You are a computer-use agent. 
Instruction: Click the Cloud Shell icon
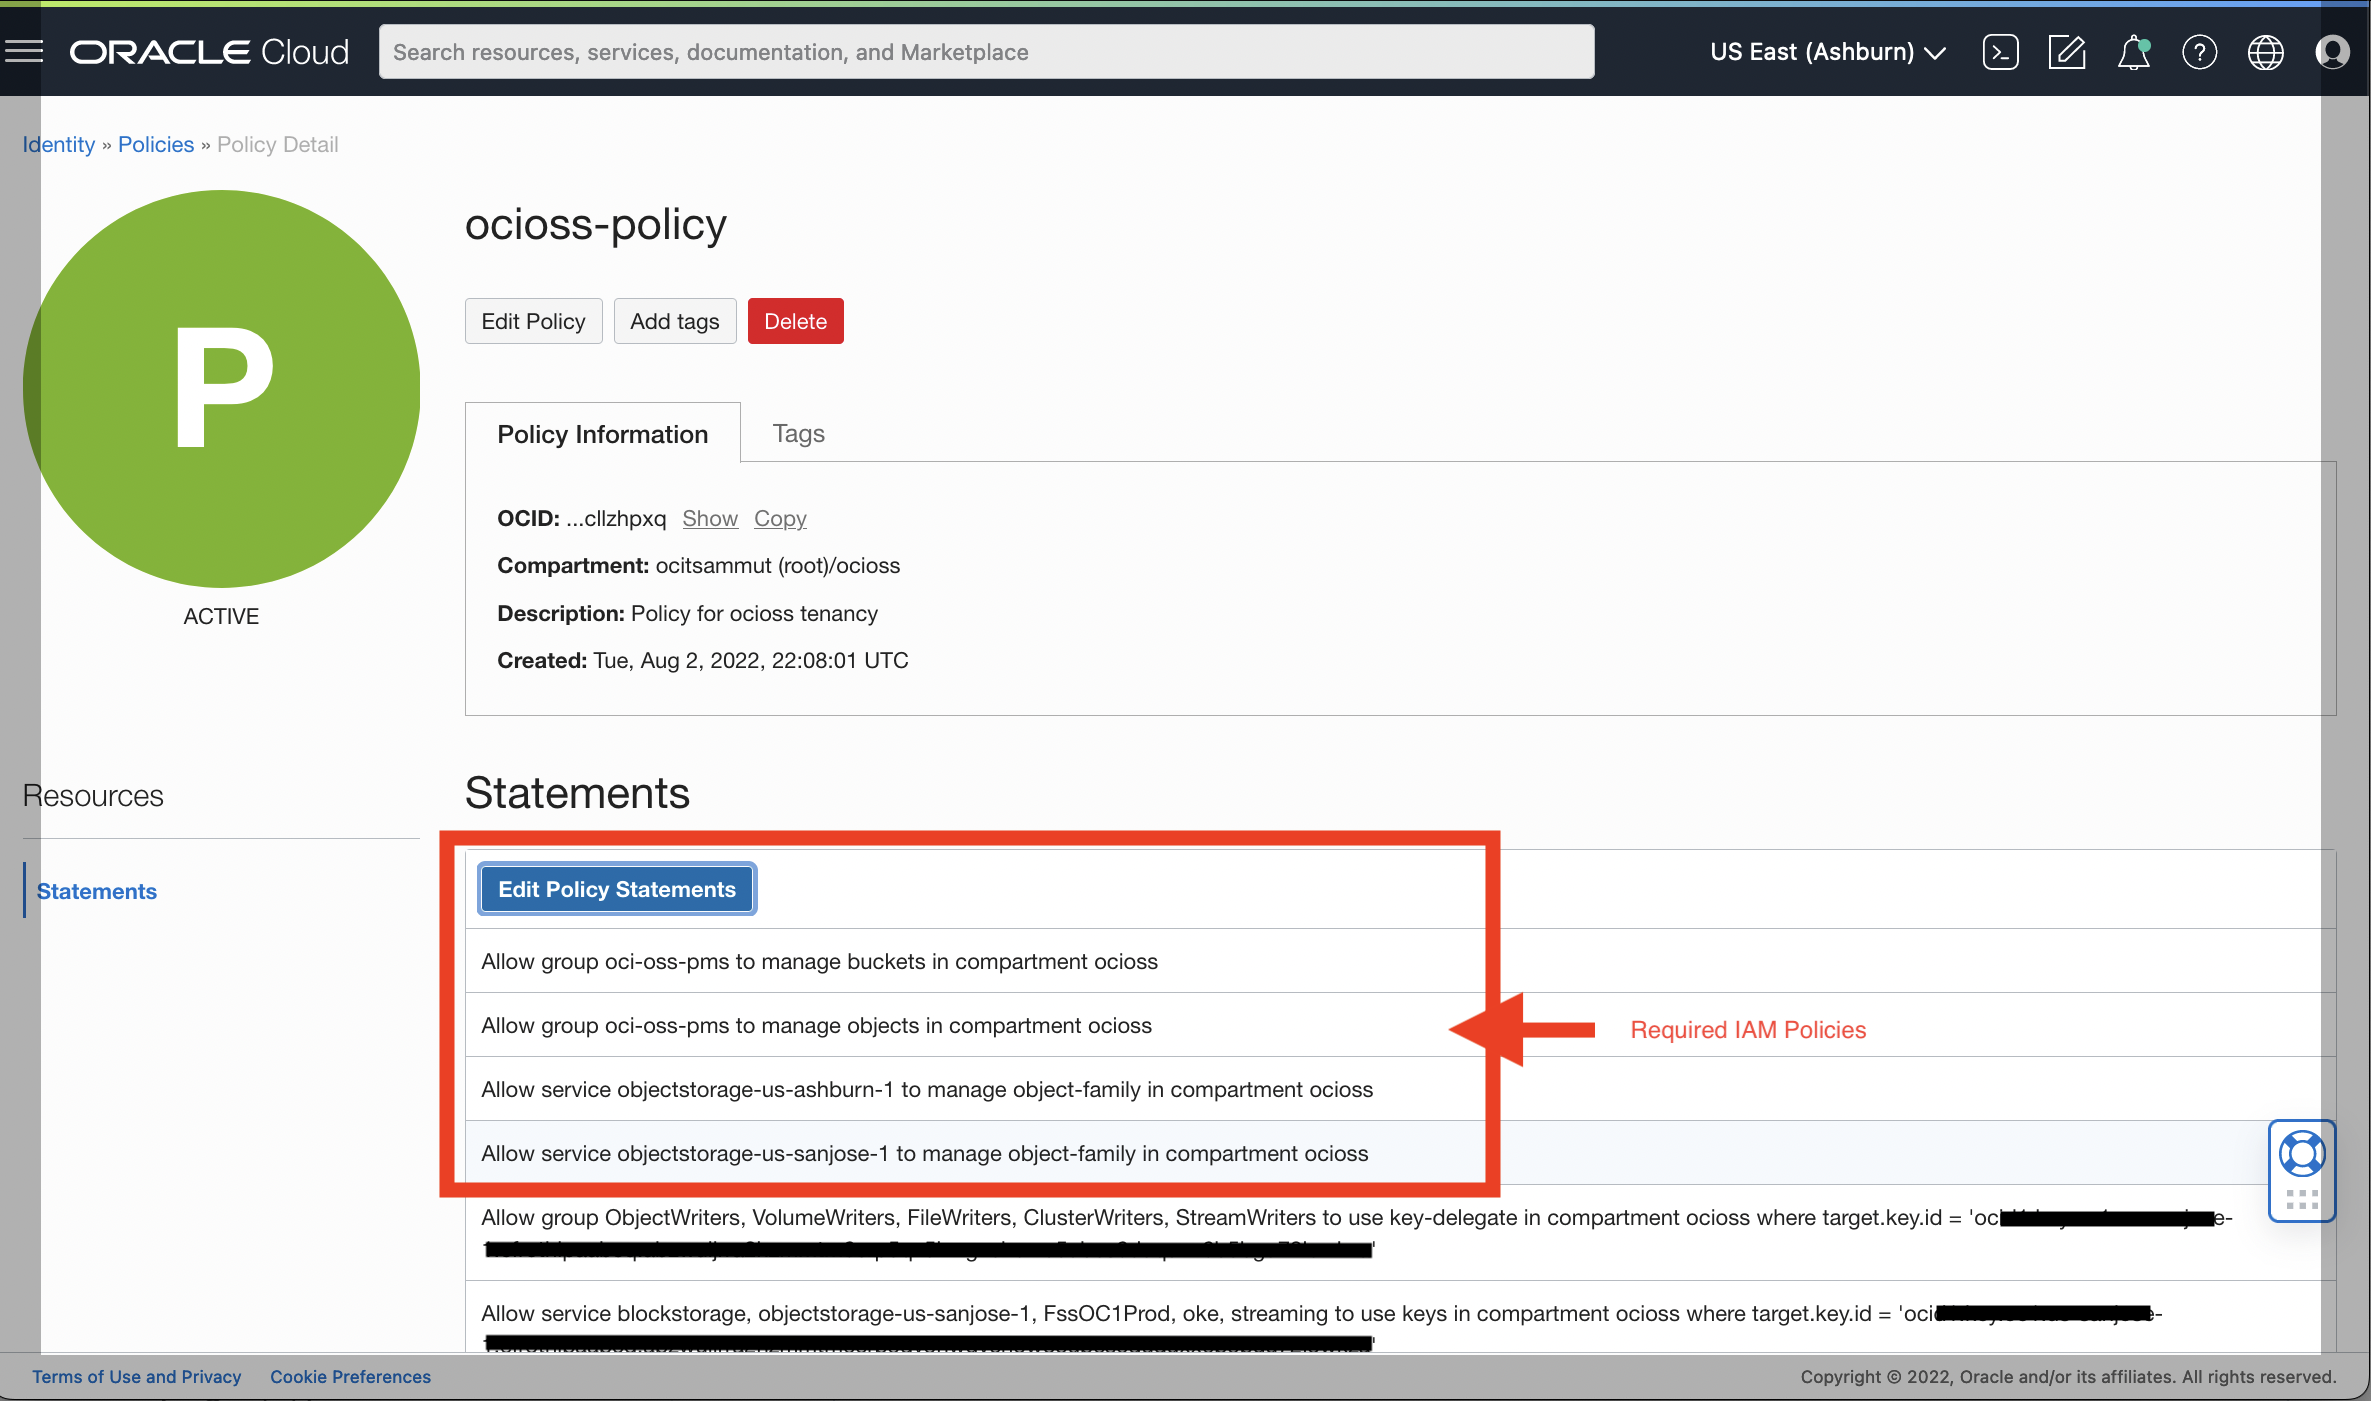tap(1998, 52)
